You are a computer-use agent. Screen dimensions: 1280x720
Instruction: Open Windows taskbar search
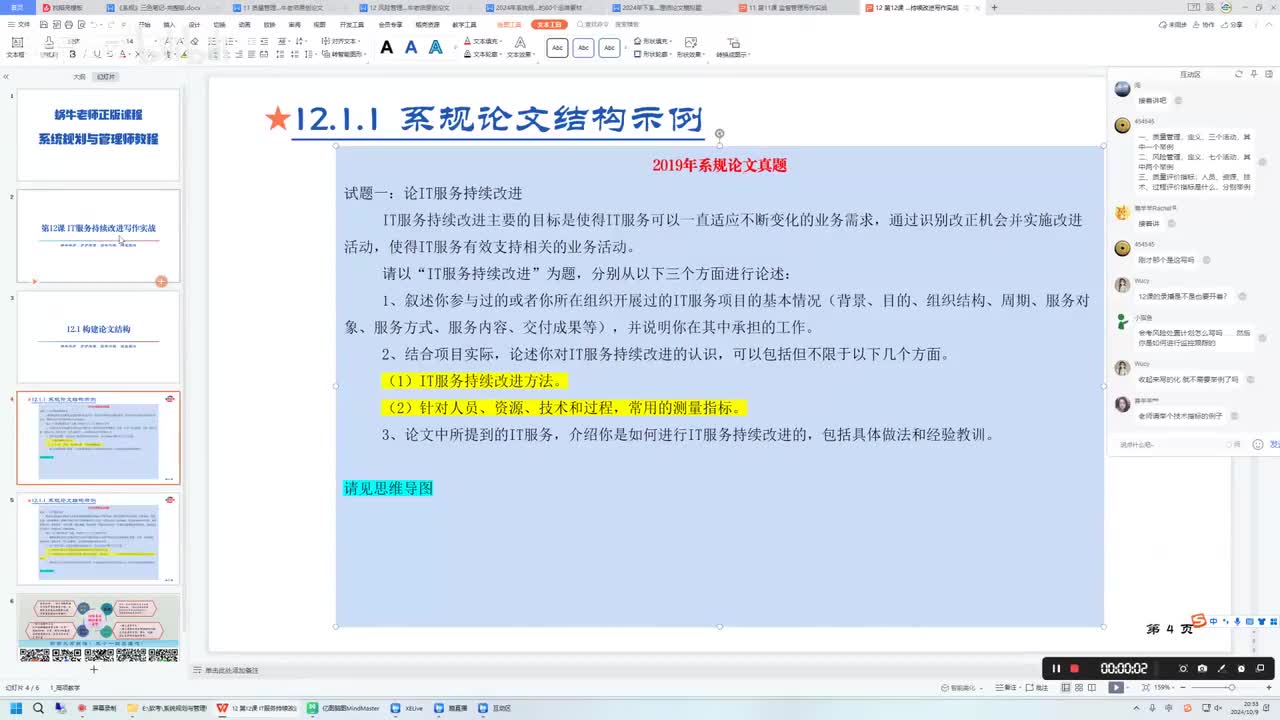38,708
